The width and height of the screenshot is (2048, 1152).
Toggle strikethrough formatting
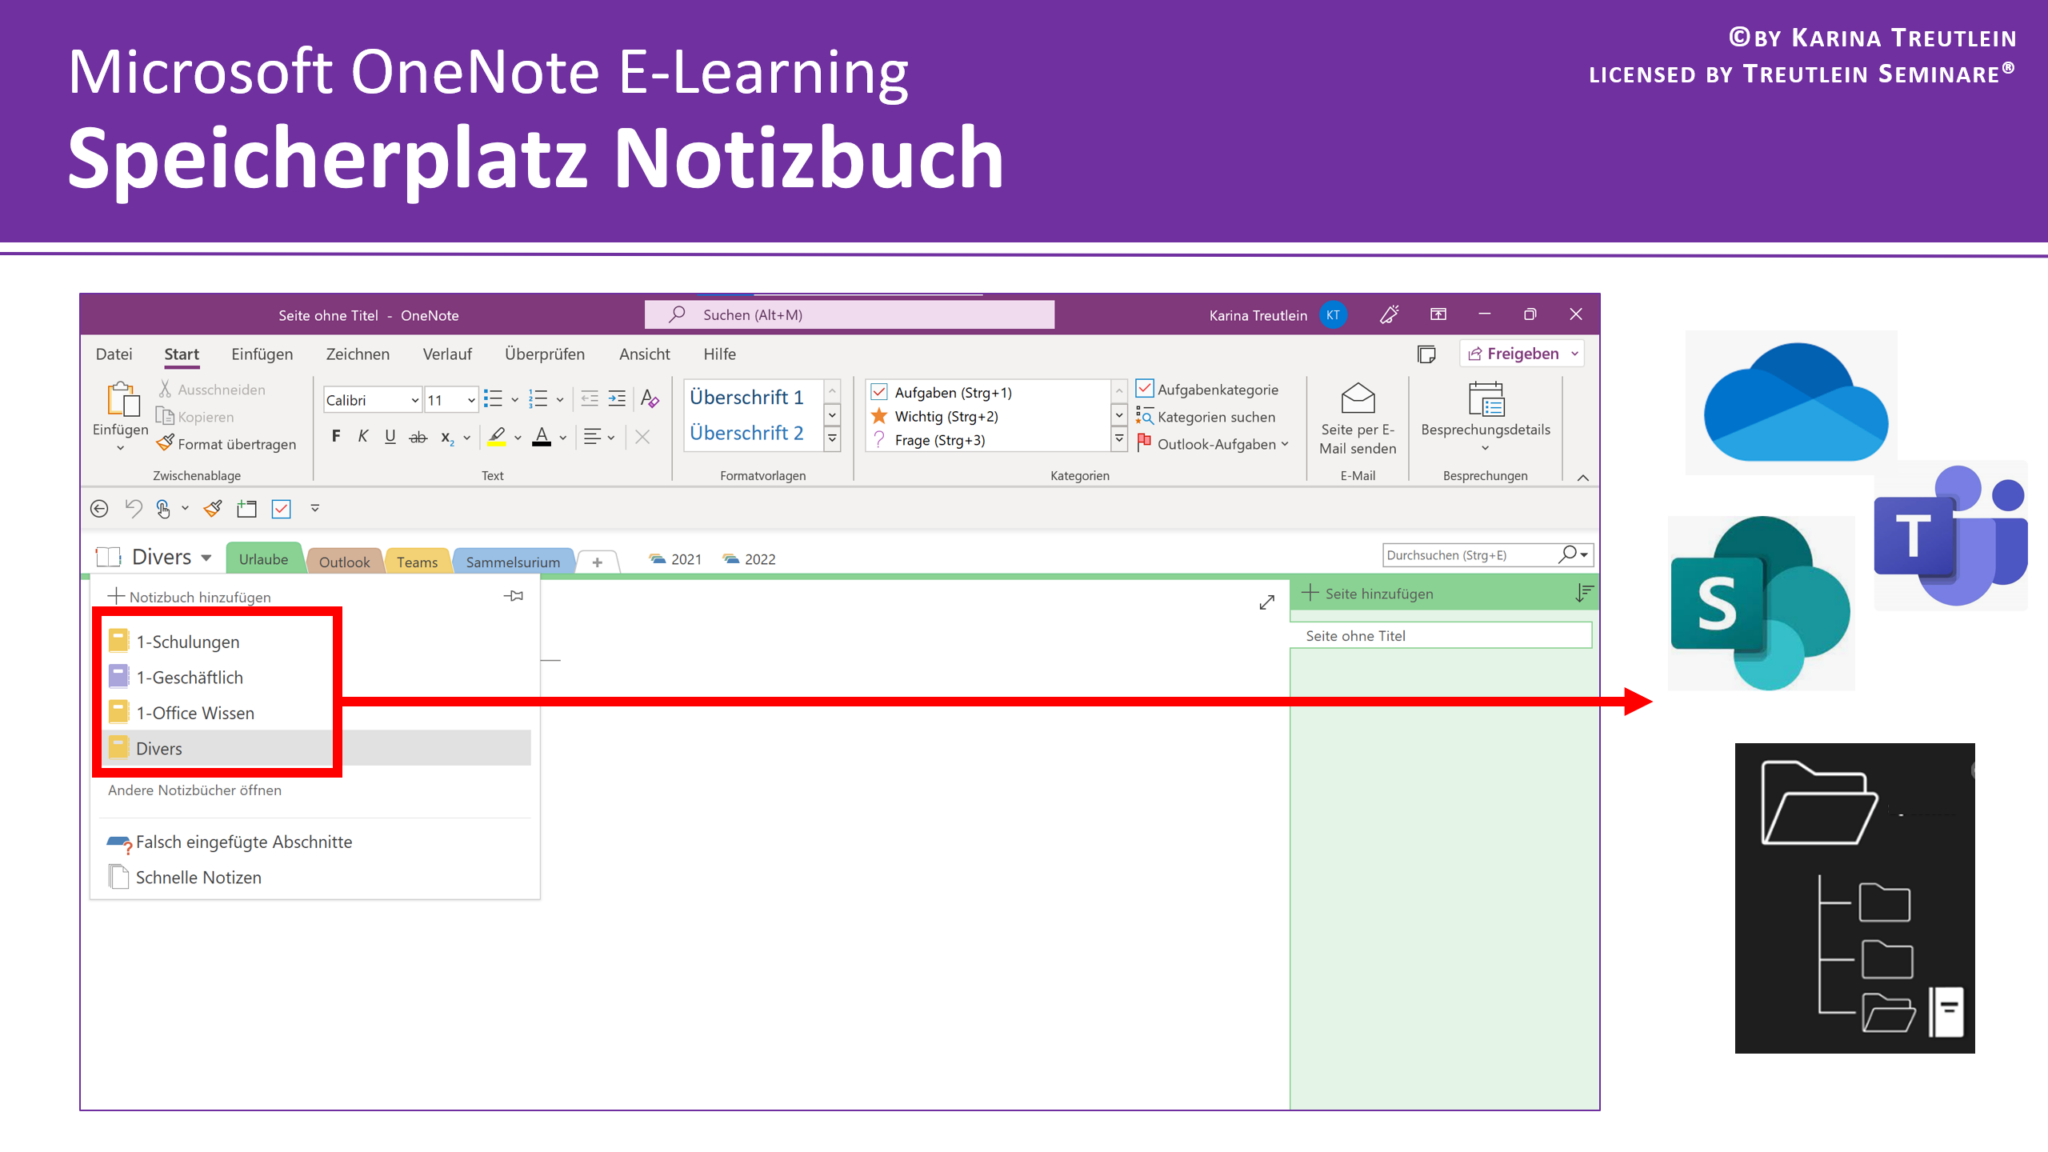pyautogui.click(x=418, y=436)
